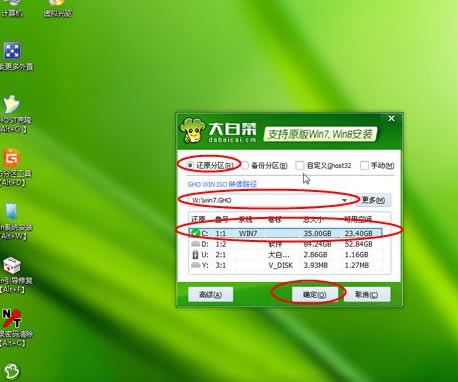This screenshot has width=458, height=382.
Task: Click the Cancel (C) button
Action: (367, 295)
